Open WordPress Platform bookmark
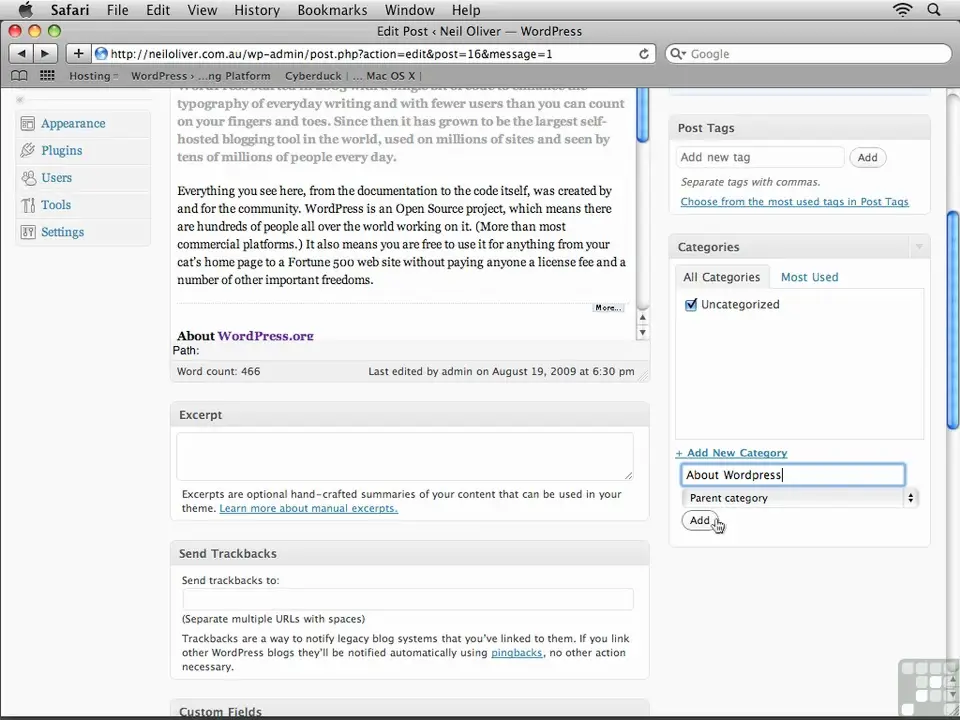Image resolution: width=960 pixels, height=720 pixels. (x=201, y=76)
